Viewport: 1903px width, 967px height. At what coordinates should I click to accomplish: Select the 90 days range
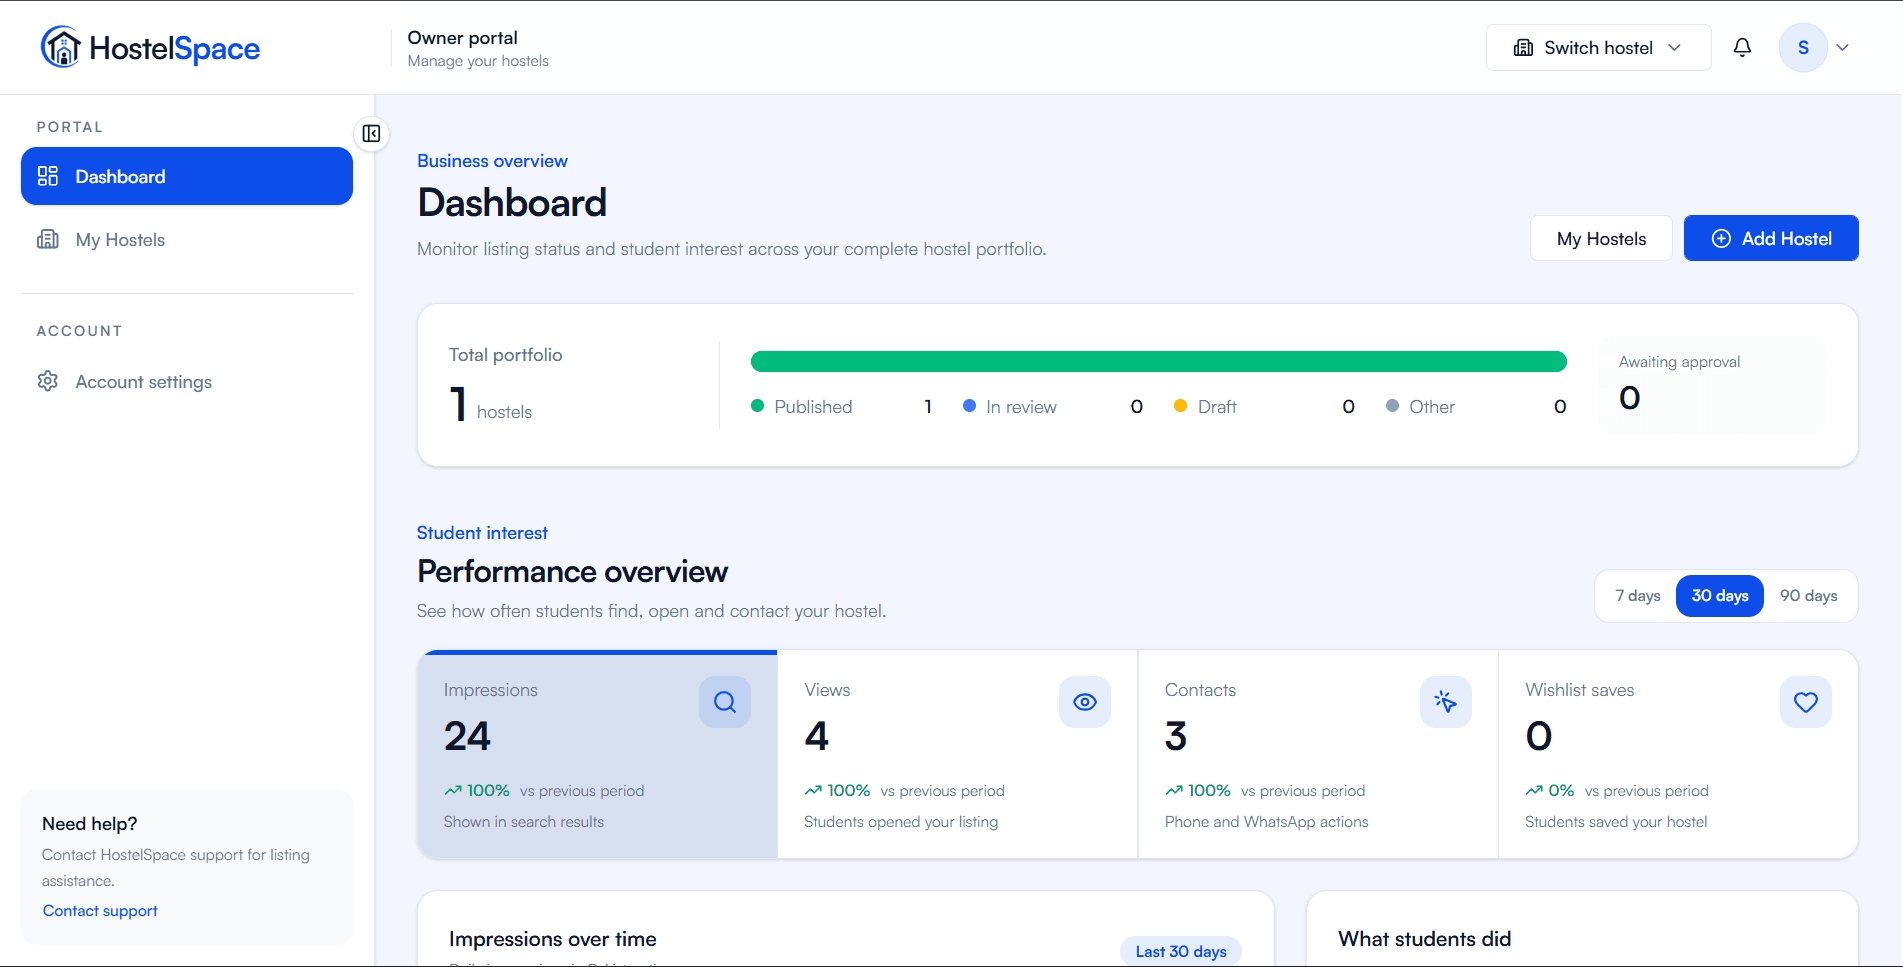[x=1808, y=596]
